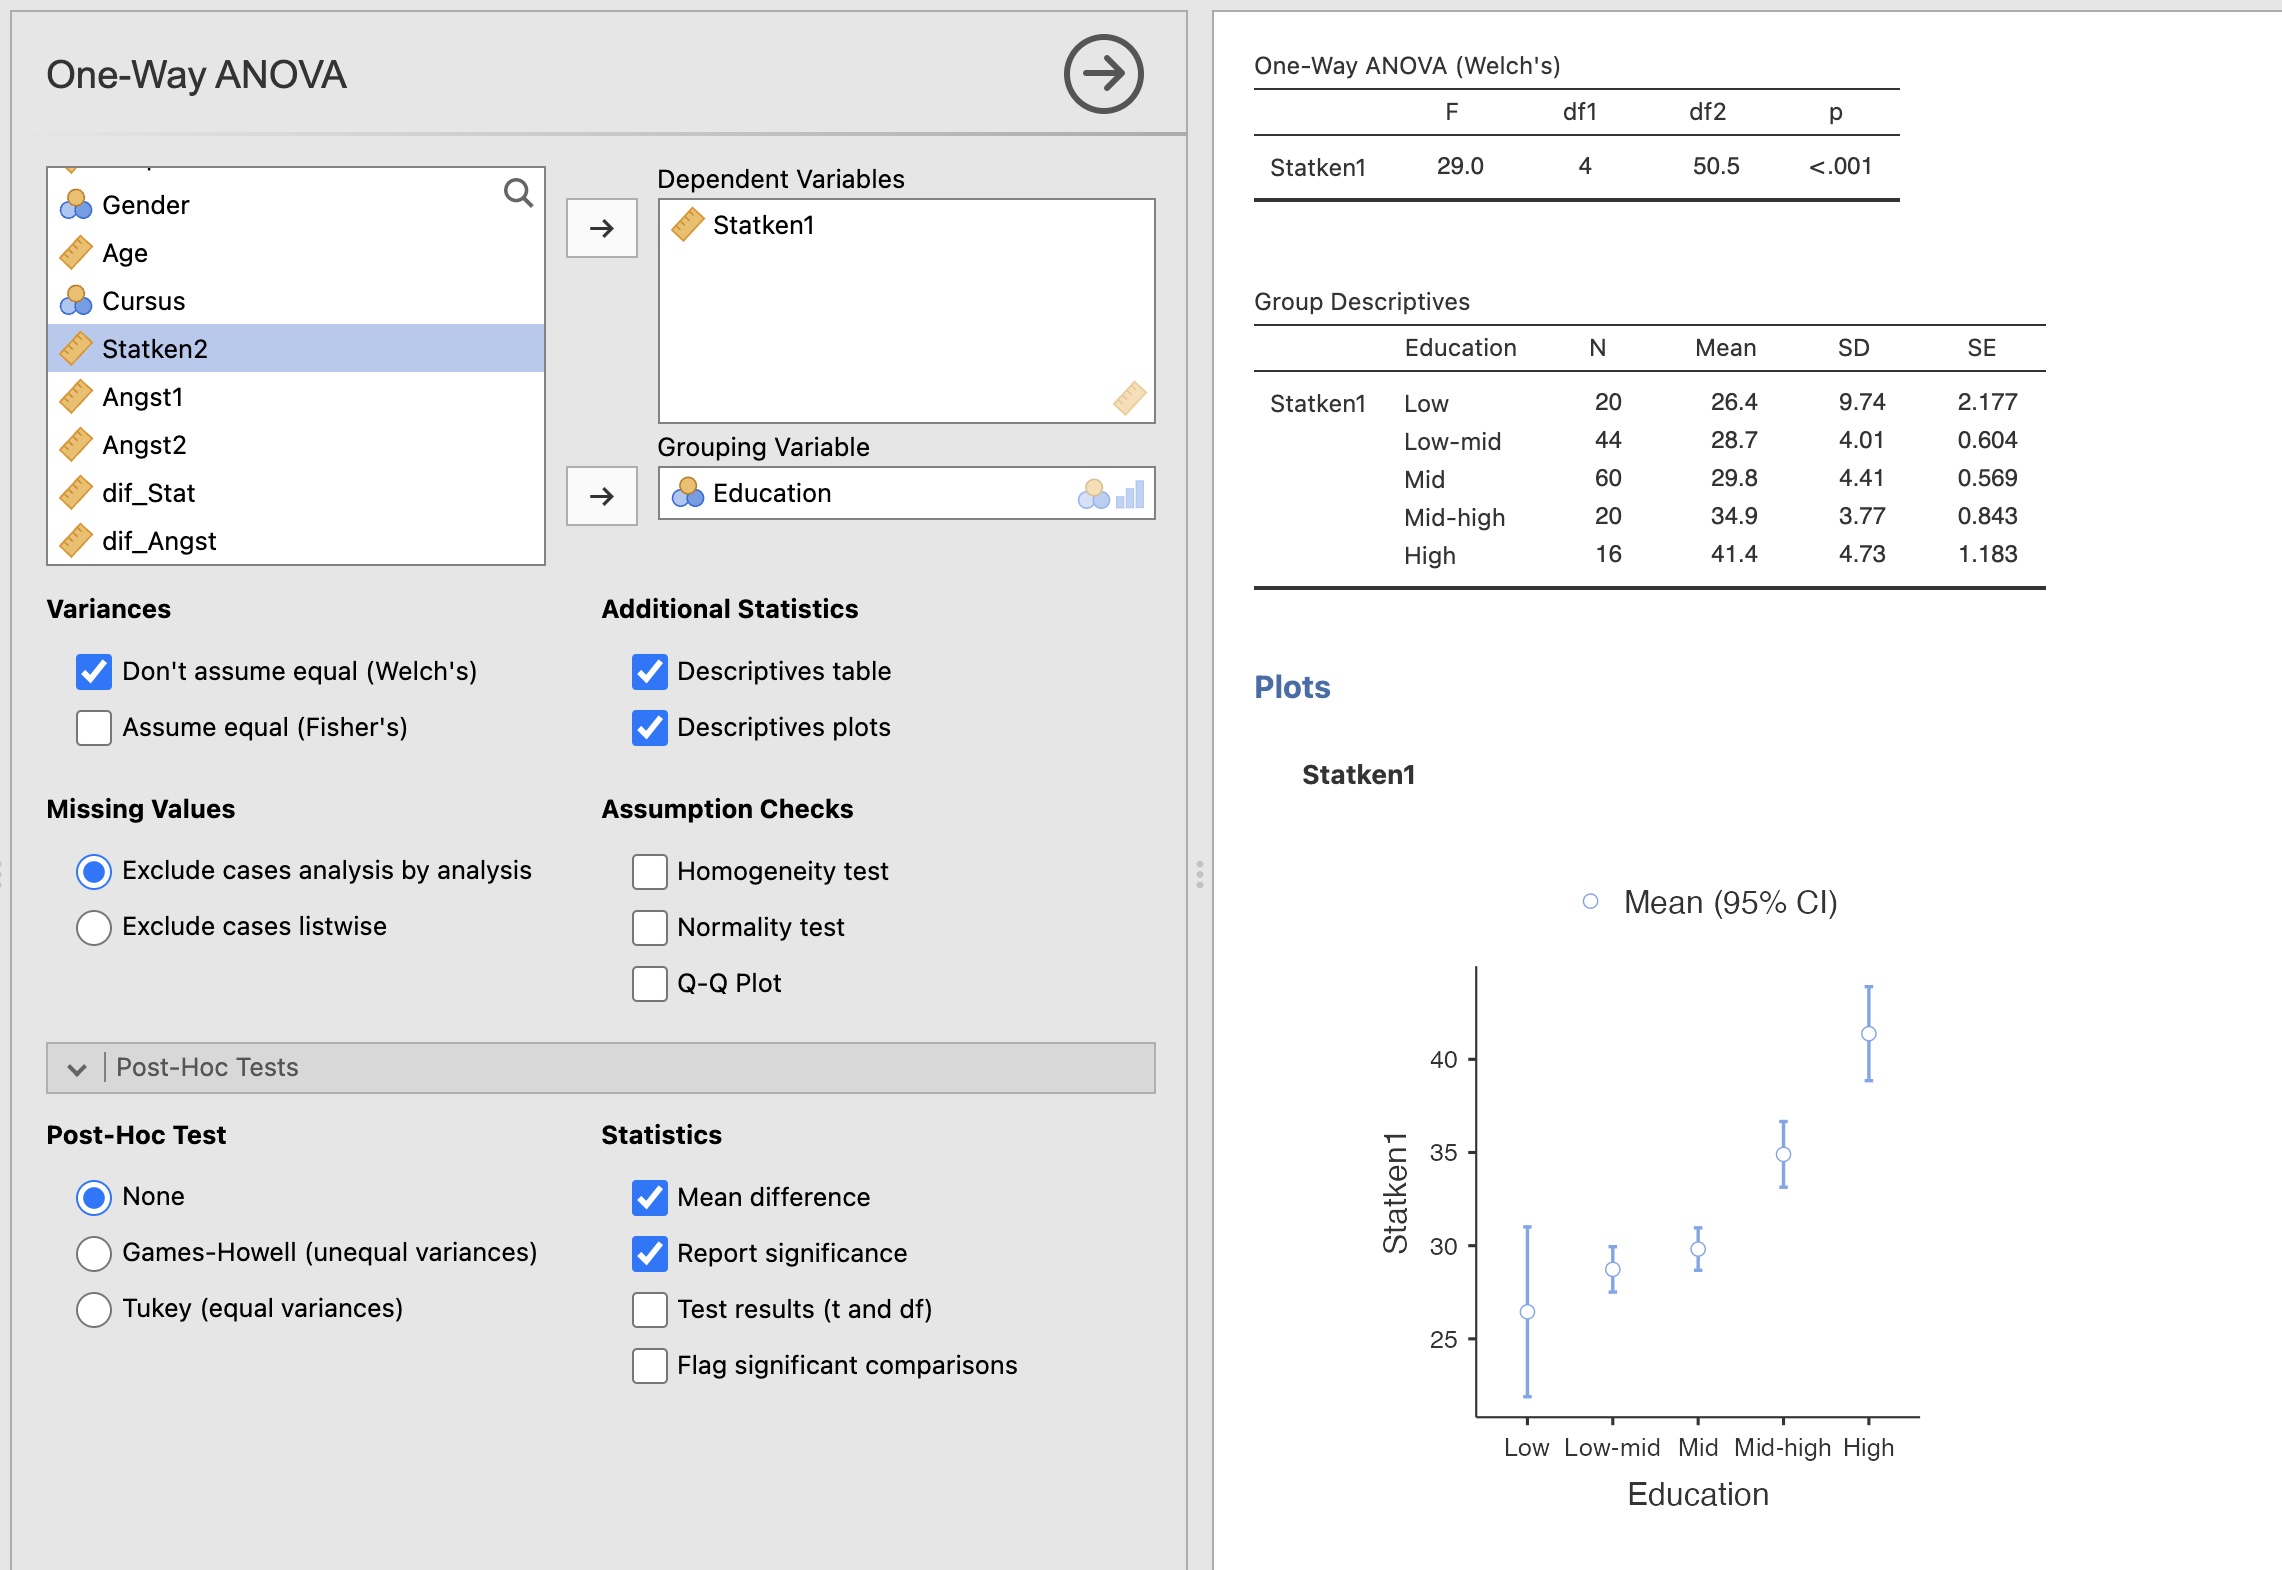The height and width of the screenshot is (1570, 2282).
Task: Select Angst1 in the variable list
Action: tap(143, 397)
